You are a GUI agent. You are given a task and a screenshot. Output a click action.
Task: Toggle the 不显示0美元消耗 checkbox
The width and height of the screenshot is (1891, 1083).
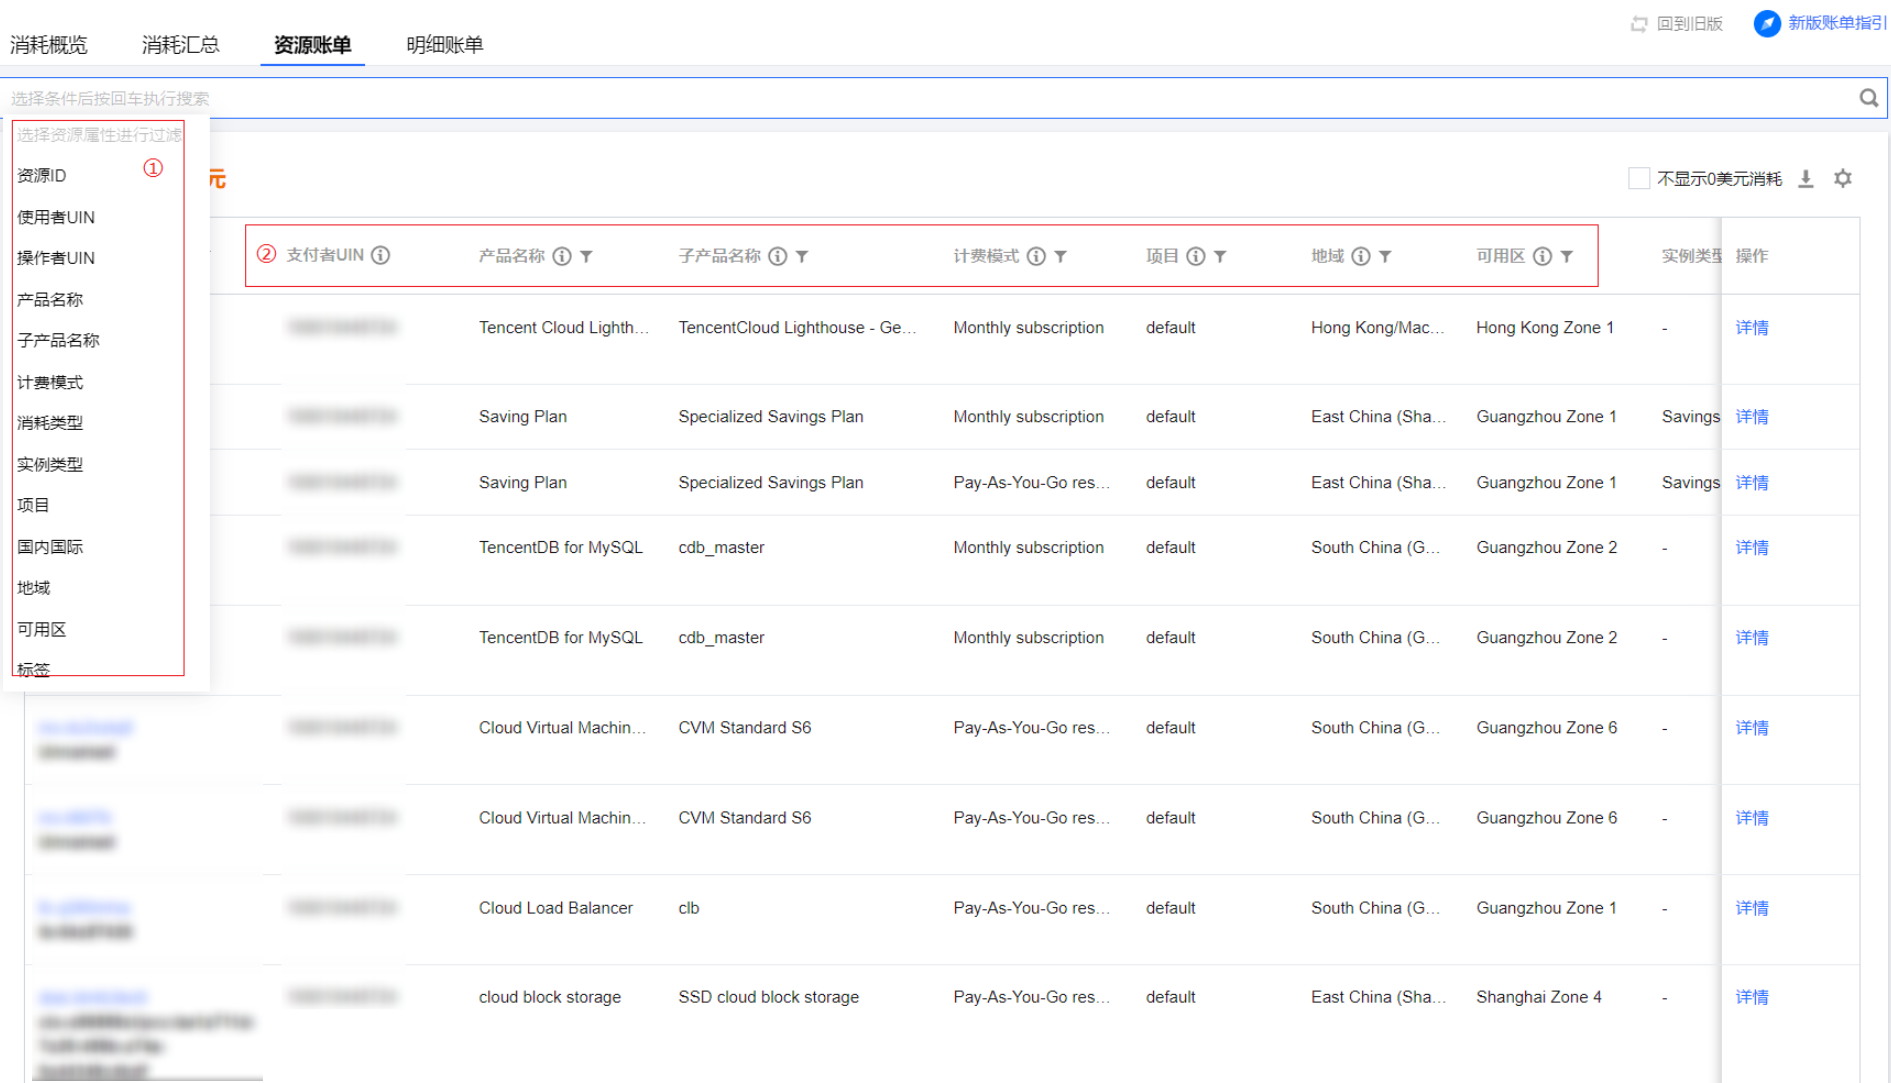pyautogui.click(x=1638, y=179)
